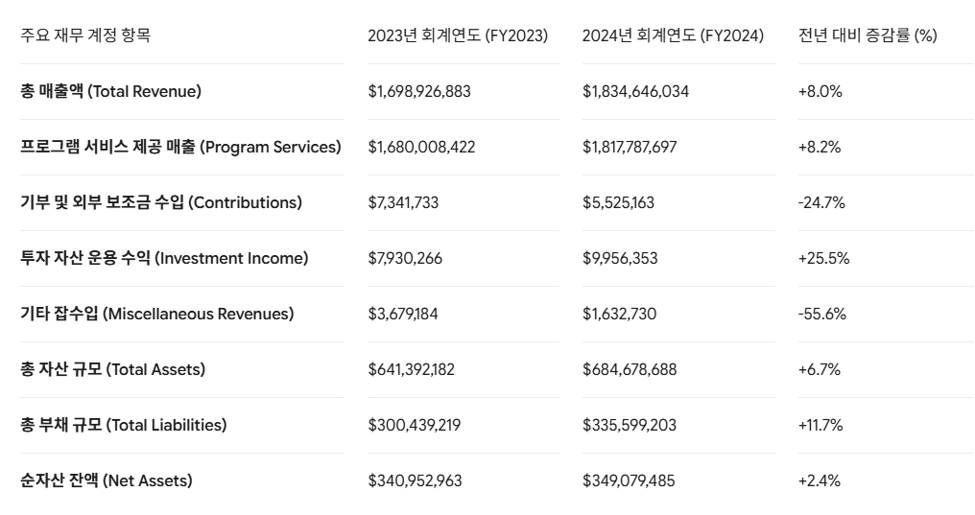The height and width of the screenshot is (515, 975).
Task: Click the value $1,817,787,697
Action: [x=629, y=147]
